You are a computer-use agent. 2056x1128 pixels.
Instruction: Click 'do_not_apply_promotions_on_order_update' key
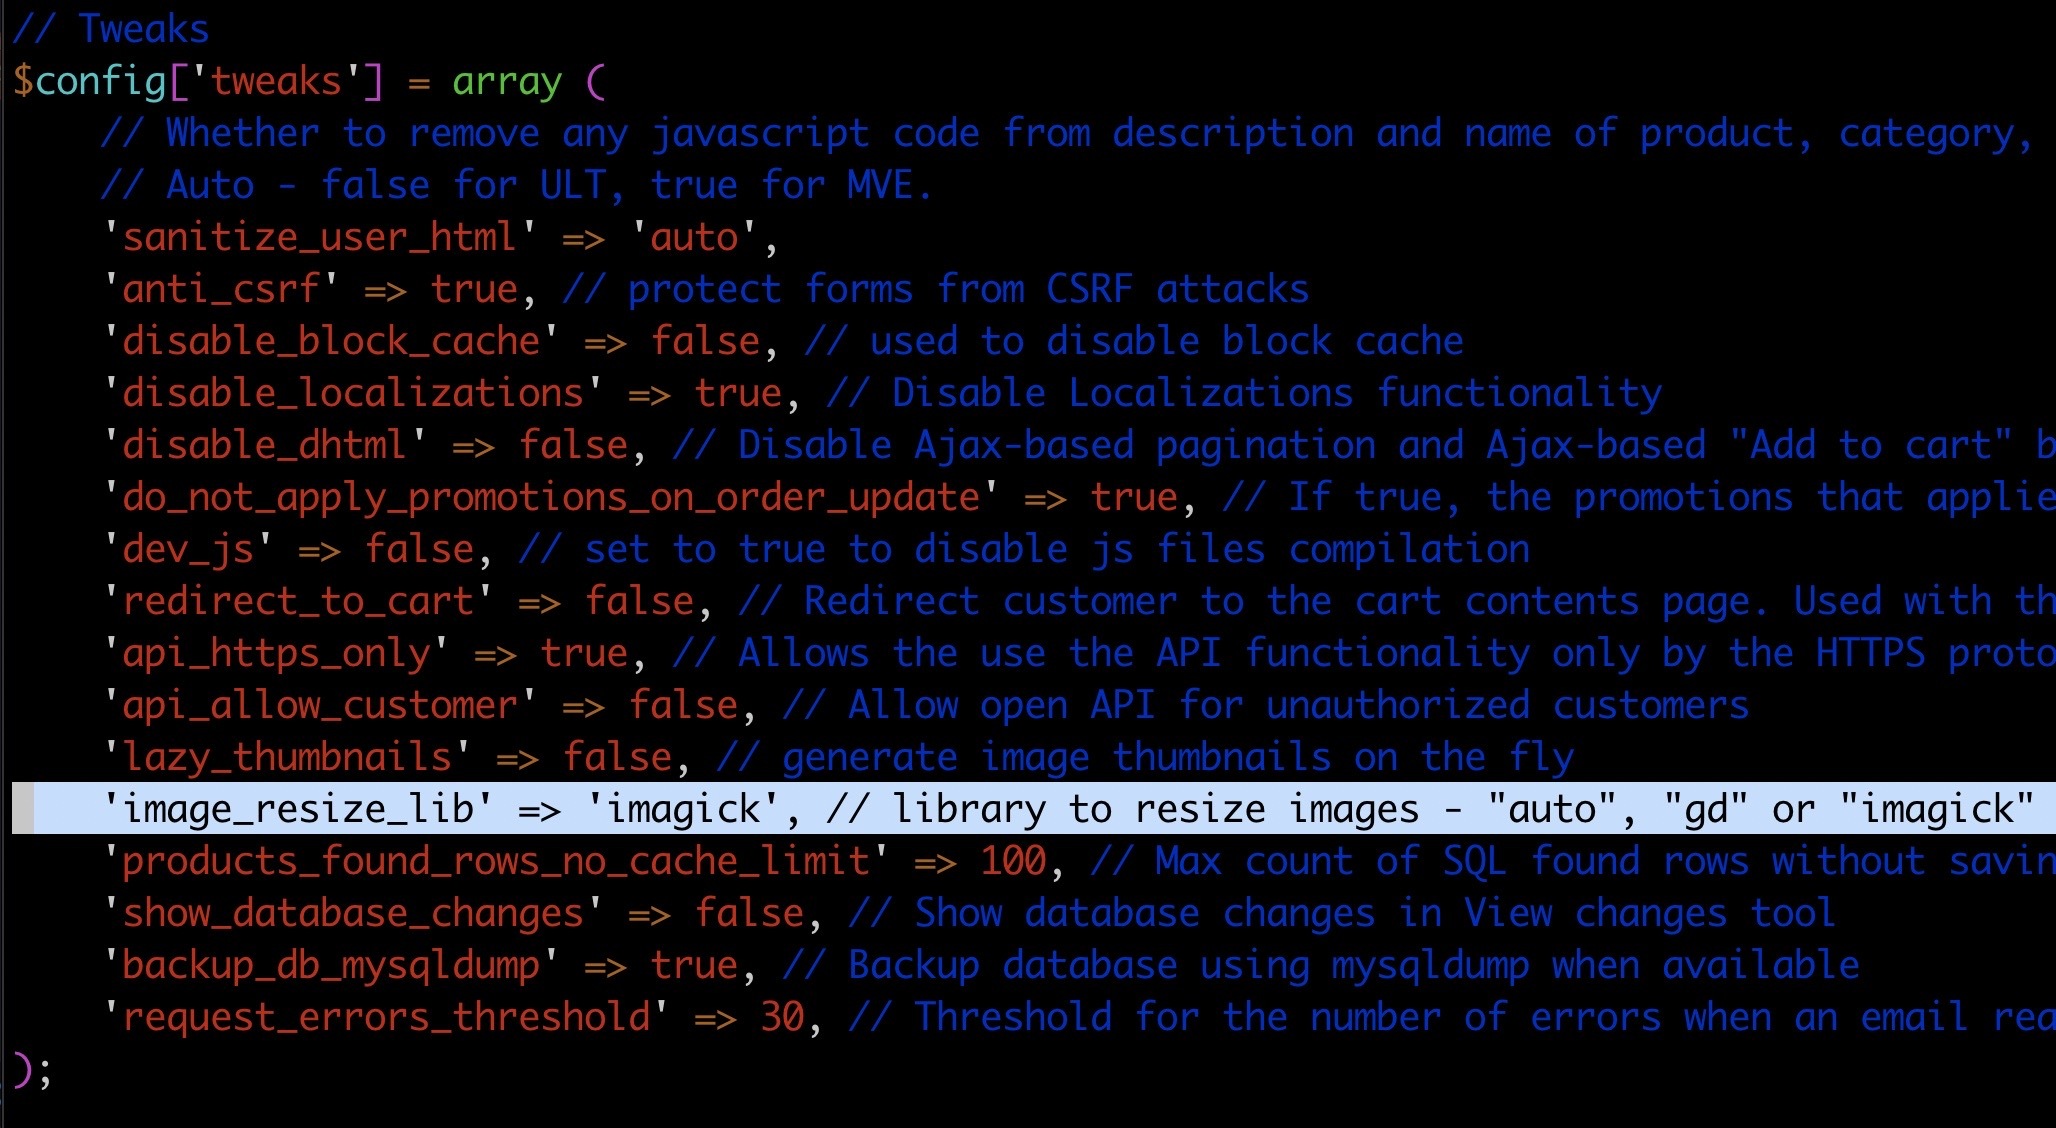coord(550,498)
